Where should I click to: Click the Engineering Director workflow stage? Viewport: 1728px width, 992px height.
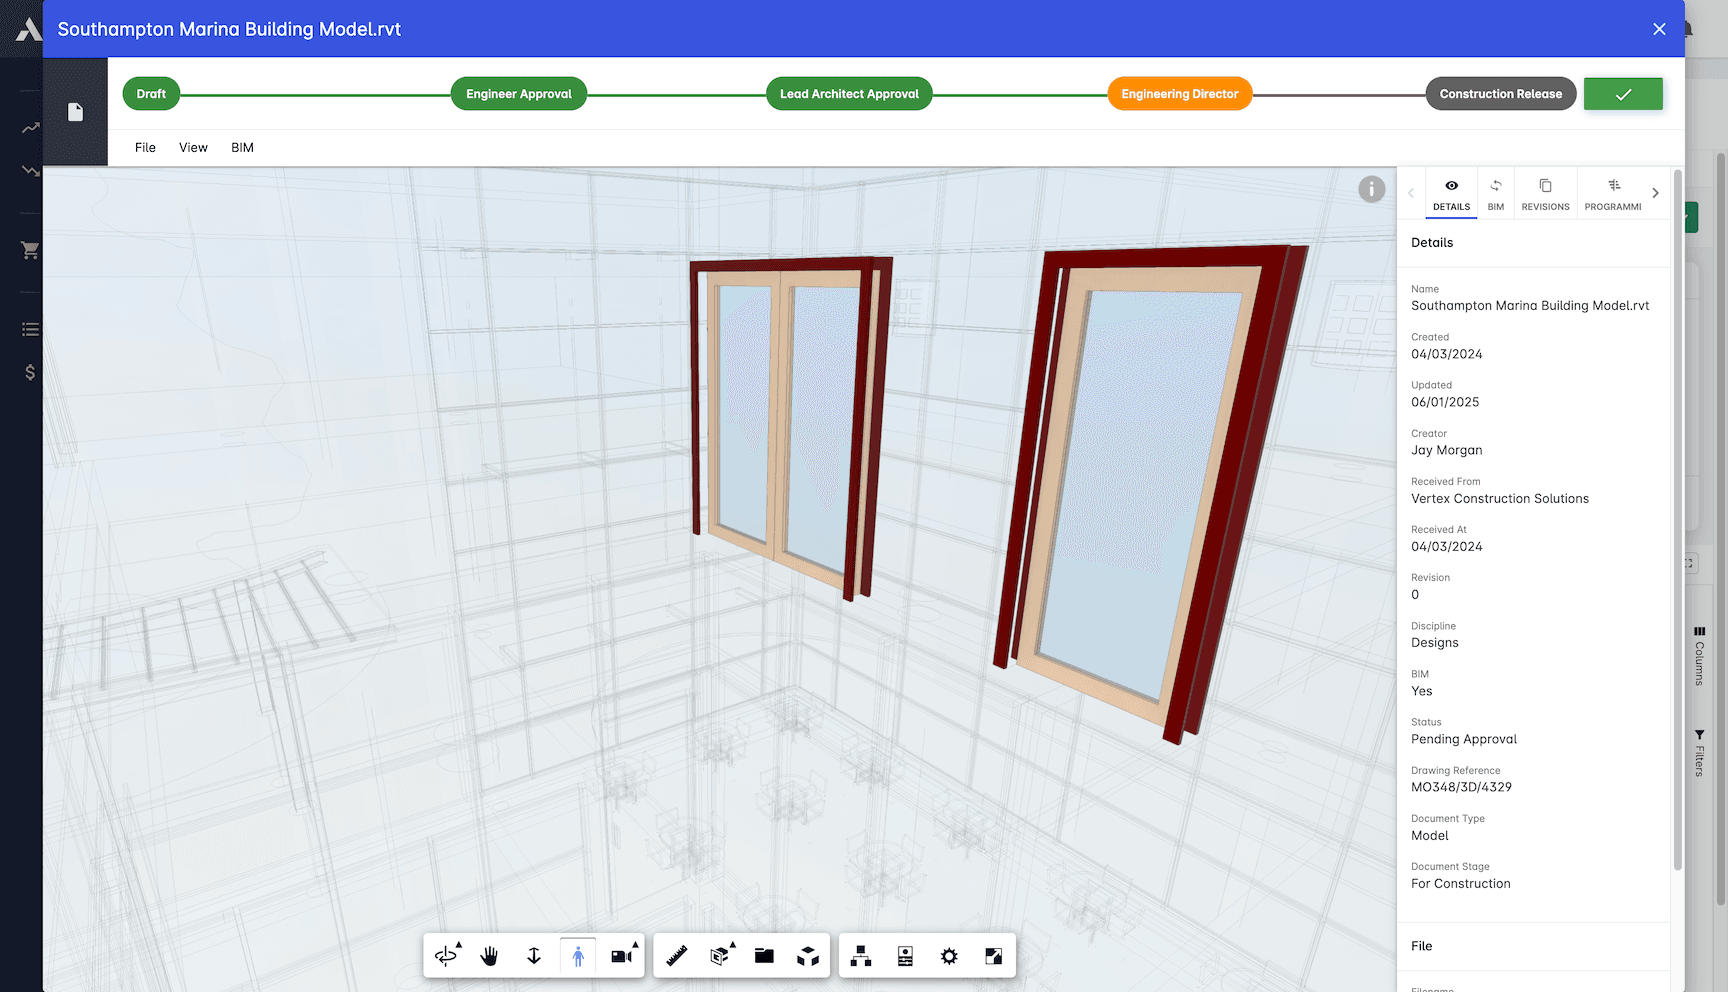pos(1179,93)
